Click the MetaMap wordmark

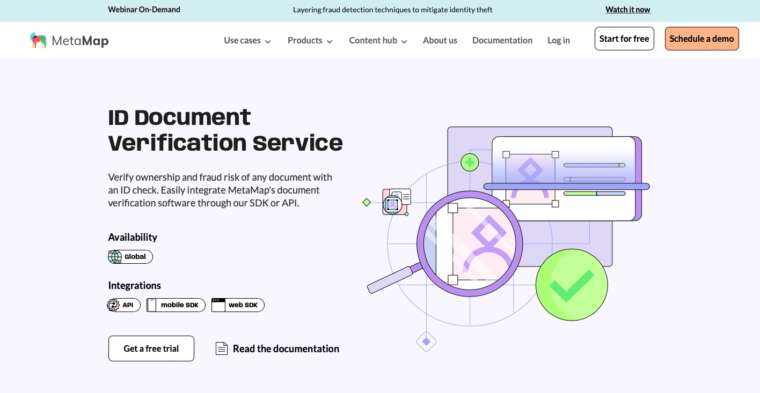point(80,41)
